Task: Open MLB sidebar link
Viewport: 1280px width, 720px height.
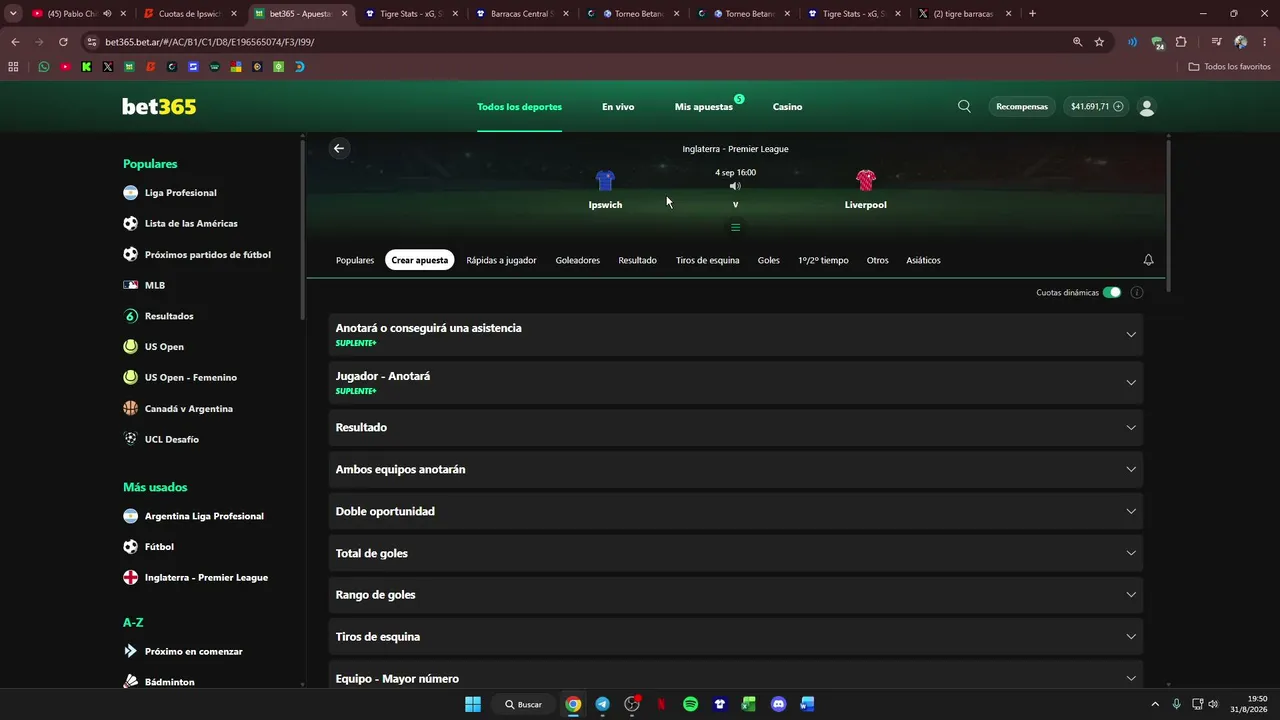Action: [155, 285]
